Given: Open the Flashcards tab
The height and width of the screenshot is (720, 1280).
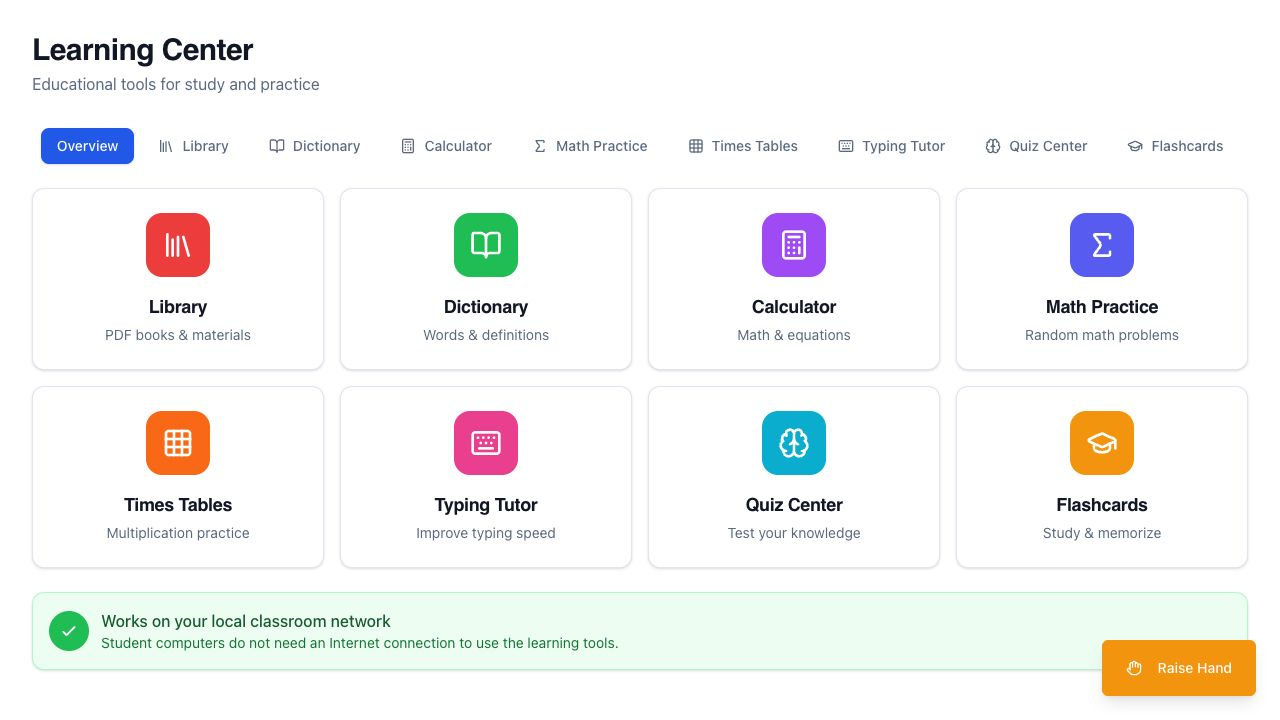Looking at the screenshot, I should tap(1175, 146).
